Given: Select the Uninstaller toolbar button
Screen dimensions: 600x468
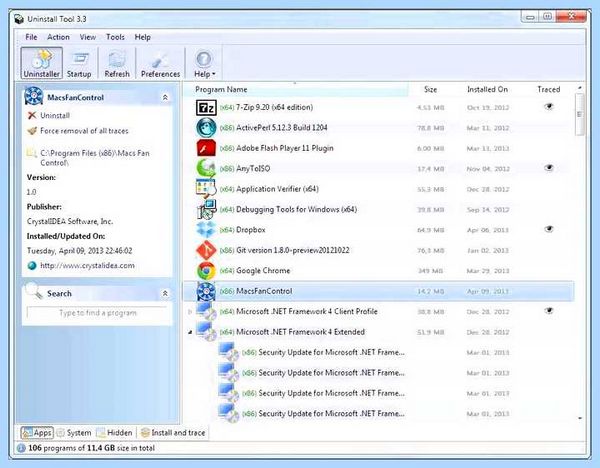Looking at the screenshot, I should coord(41,63).
